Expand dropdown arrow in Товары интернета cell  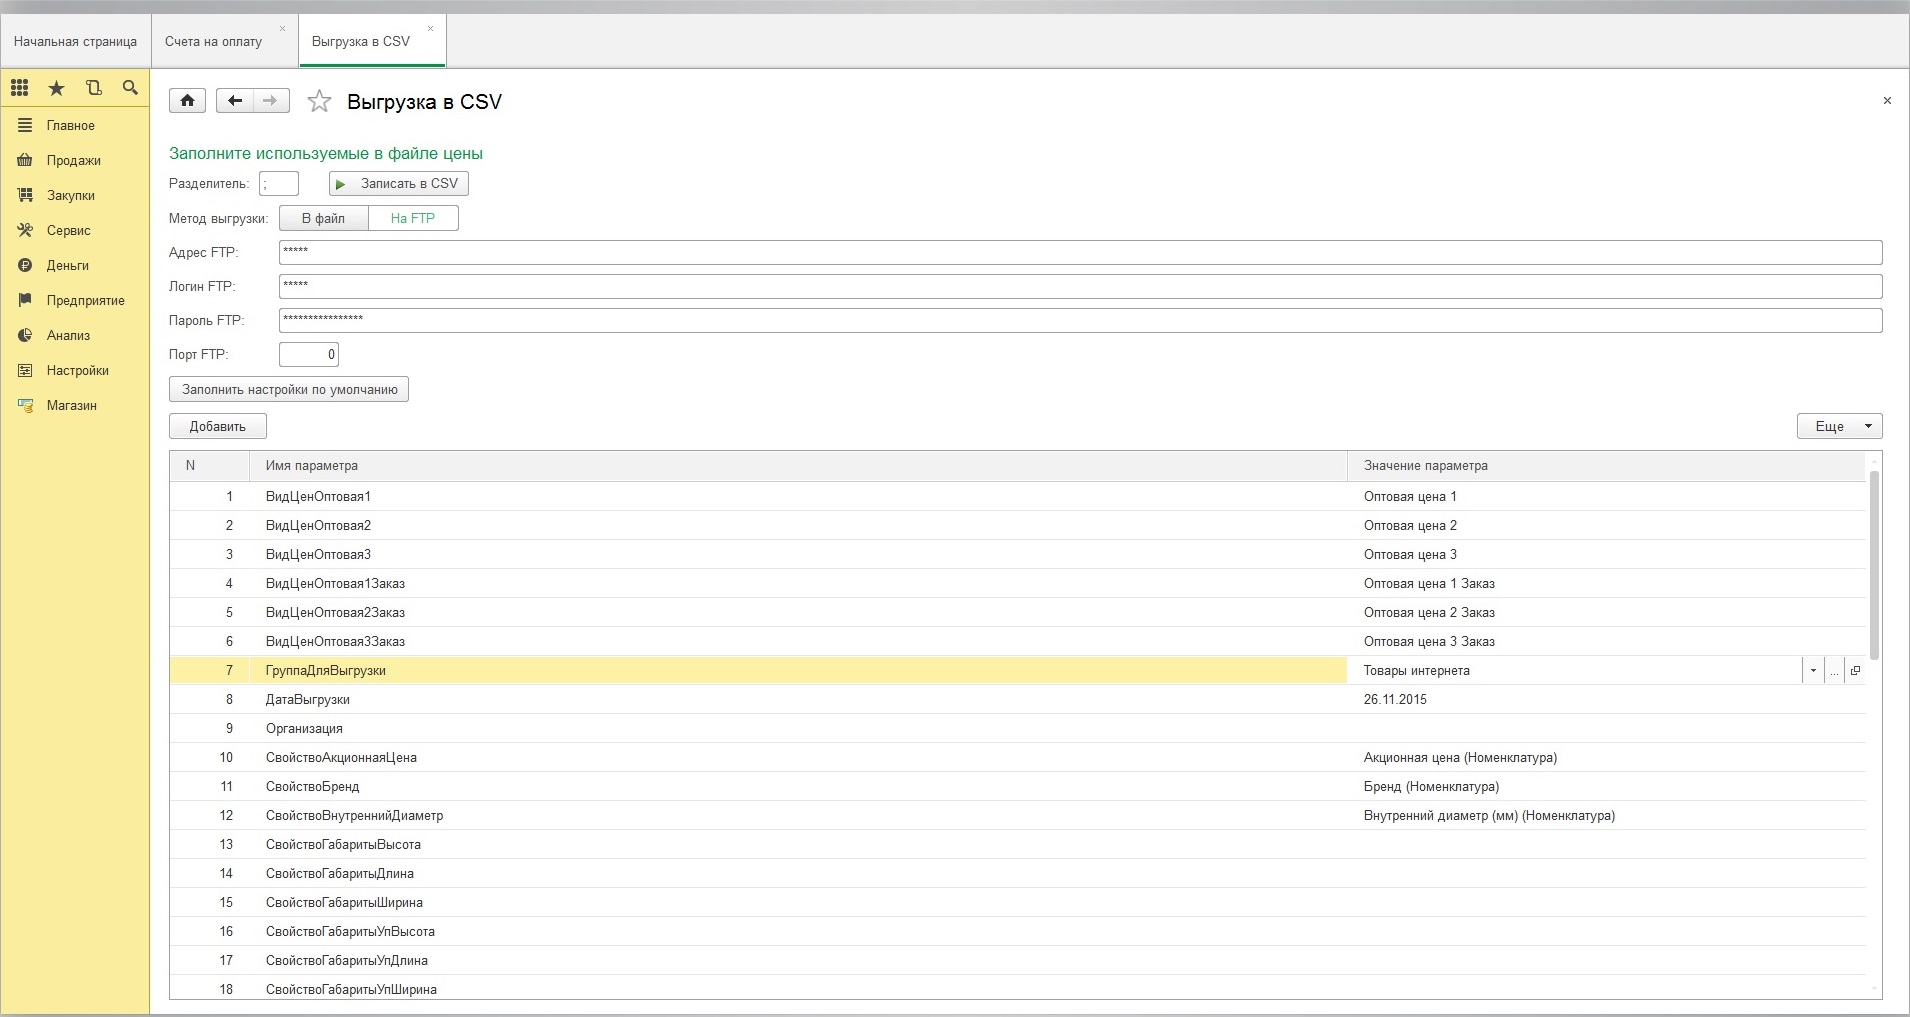click(x=1813, y=671)
